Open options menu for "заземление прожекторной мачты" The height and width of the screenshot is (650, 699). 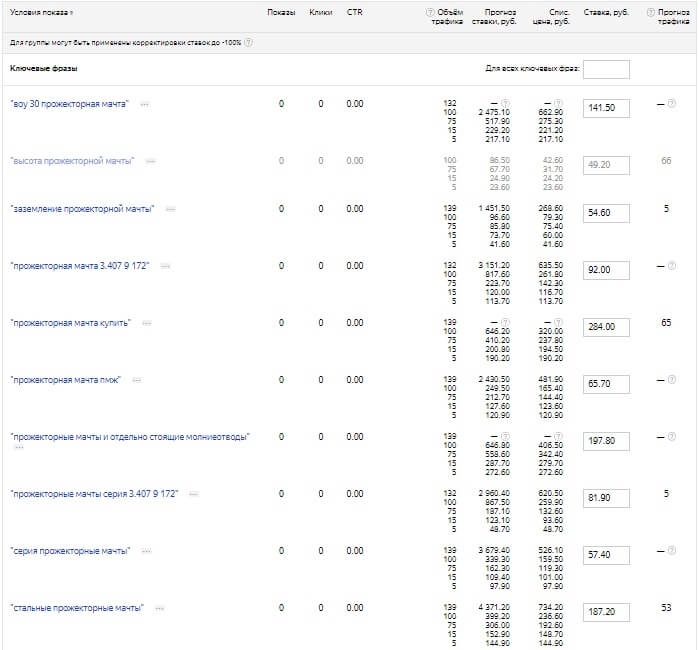point(170,210)
